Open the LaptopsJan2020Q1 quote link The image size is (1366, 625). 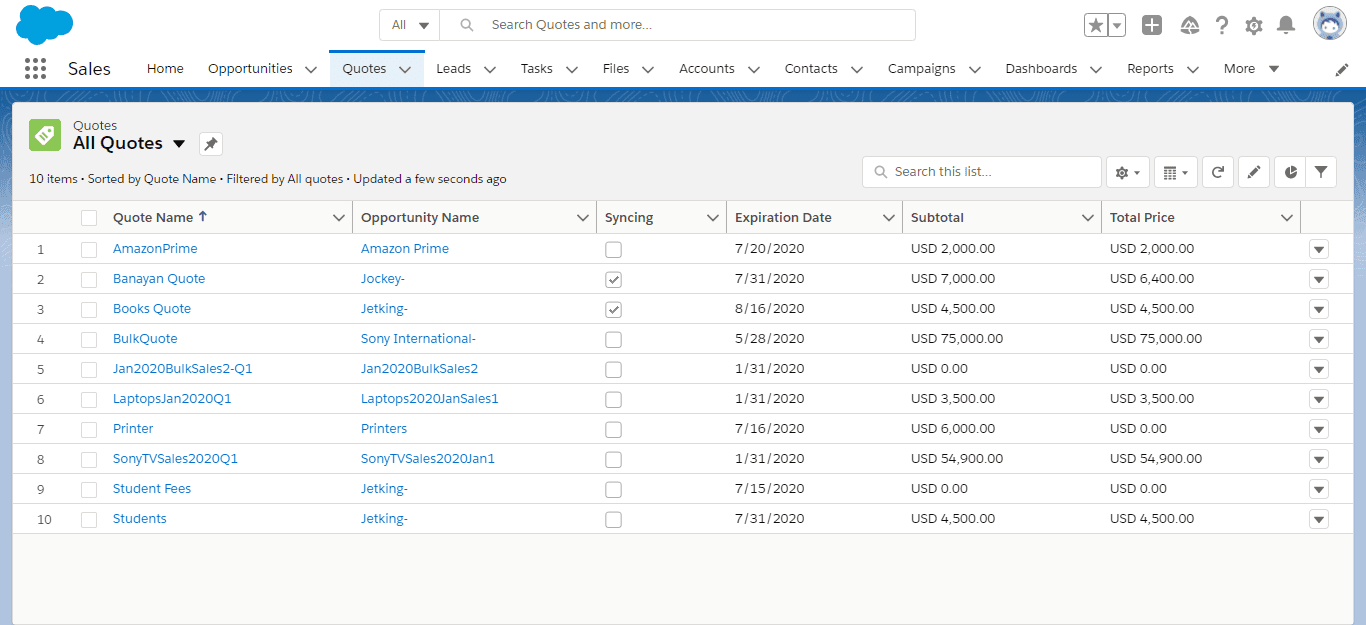tap(172, 399)
